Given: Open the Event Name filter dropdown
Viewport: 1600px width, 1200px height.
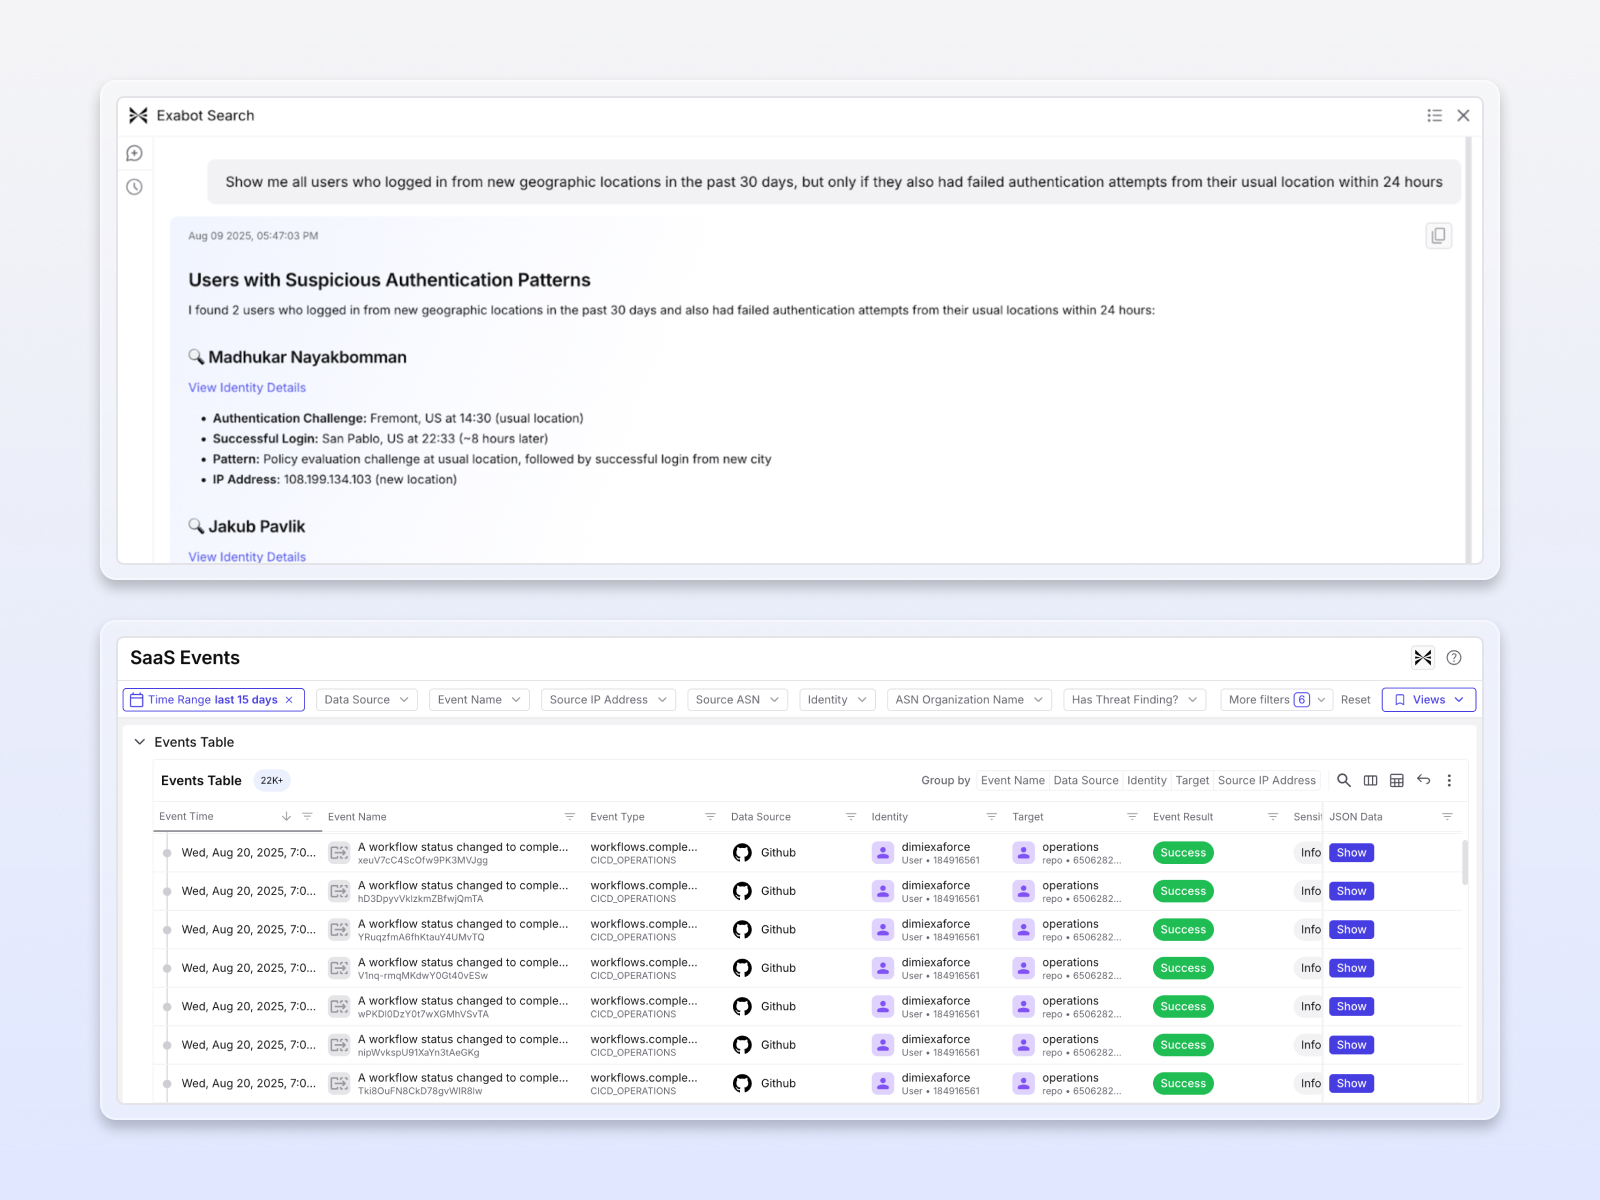Looking at the screenshot, I should click(479, 700).
